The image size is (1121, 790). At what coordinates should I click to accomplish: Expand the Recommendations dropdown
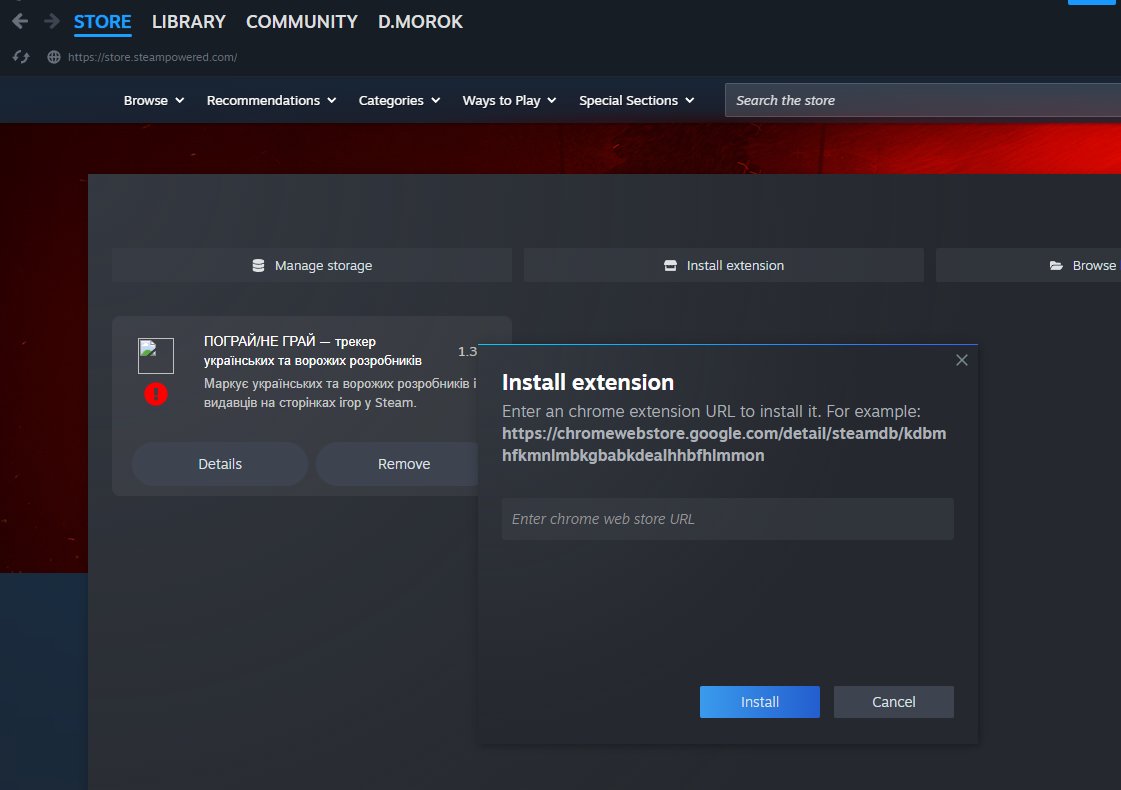tap(271, 100)
